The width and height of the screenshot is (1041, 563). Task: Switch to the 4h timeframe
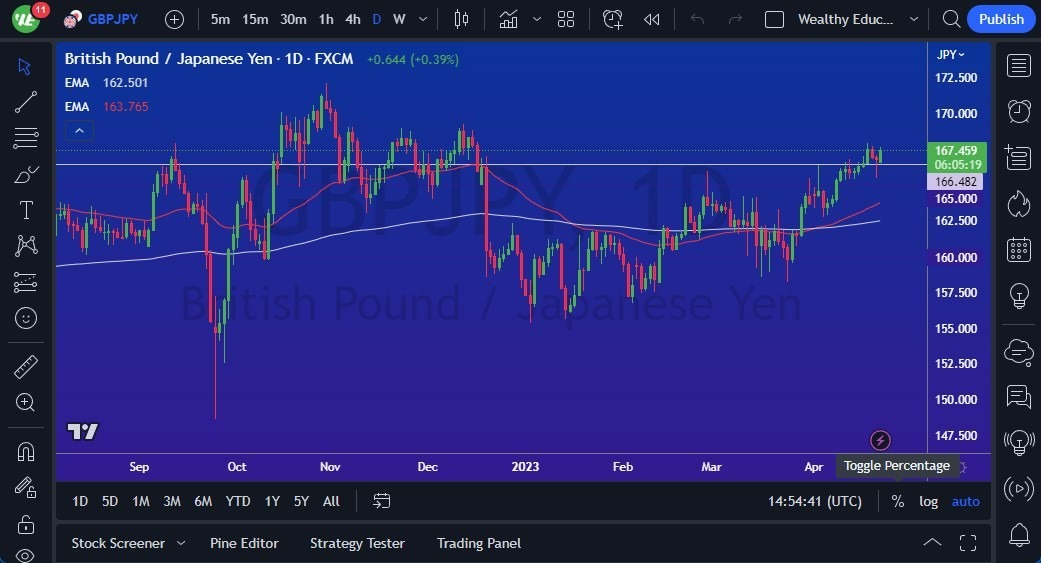click(x=353, y=19)
